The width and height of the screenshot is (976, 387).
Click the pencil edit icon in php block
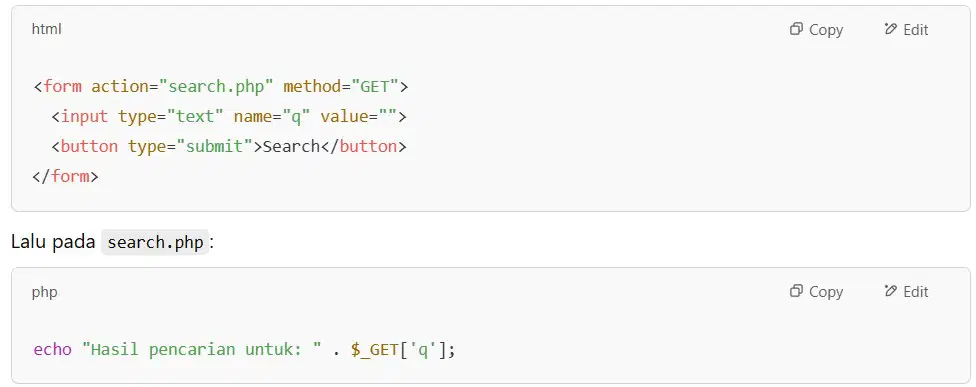(890, 291)
